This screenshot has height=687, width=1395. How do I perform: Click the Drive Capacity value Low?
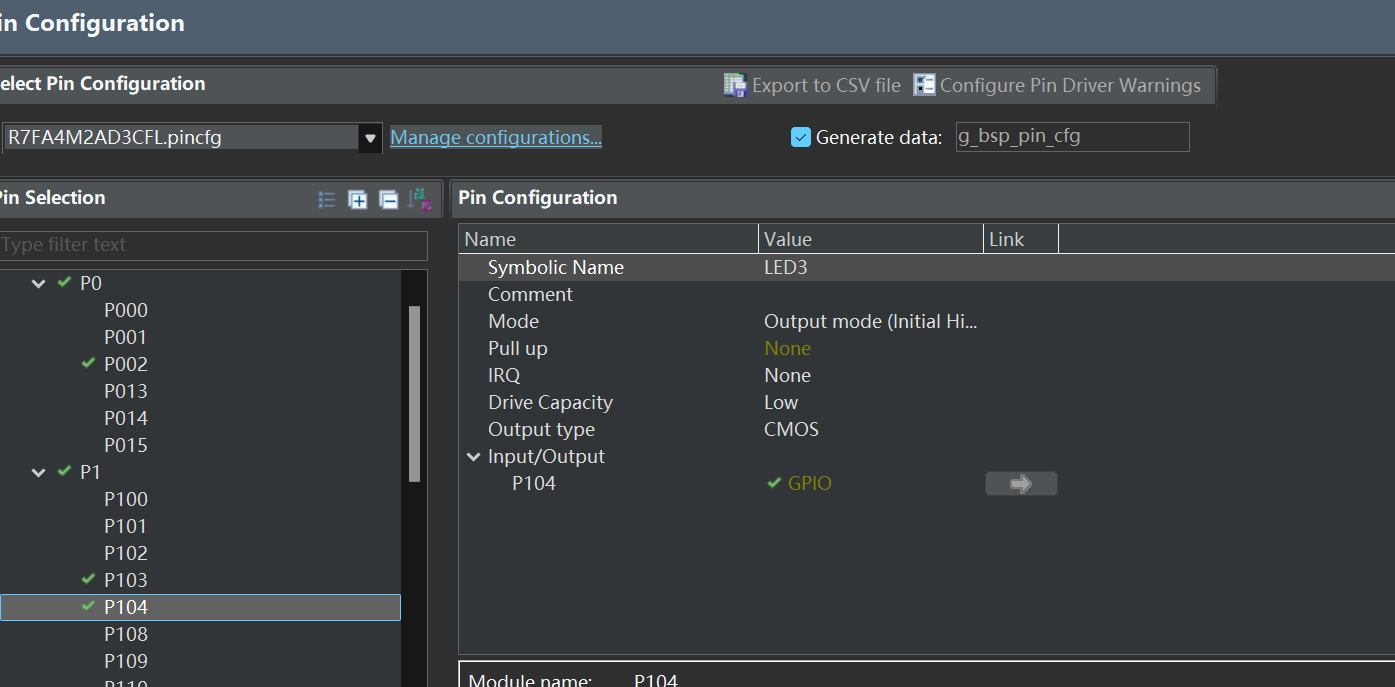[781, 403]
